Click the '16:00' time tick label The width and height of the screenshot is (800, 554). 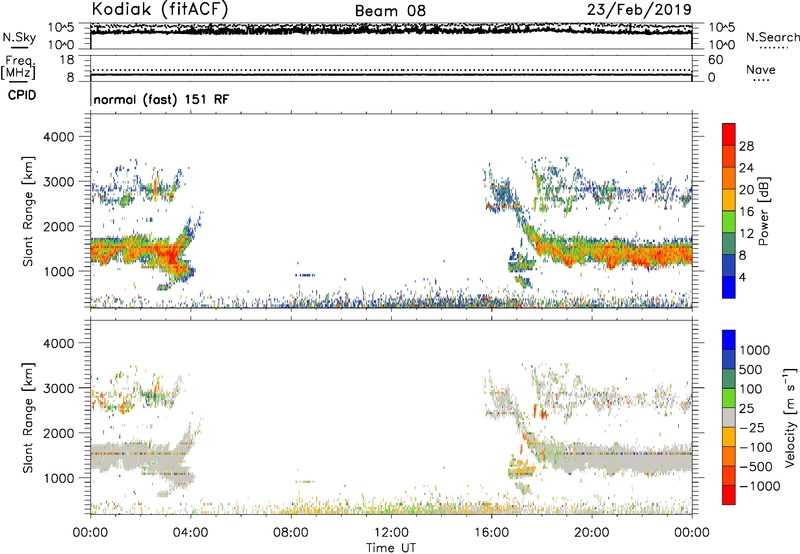coord(491,533)
